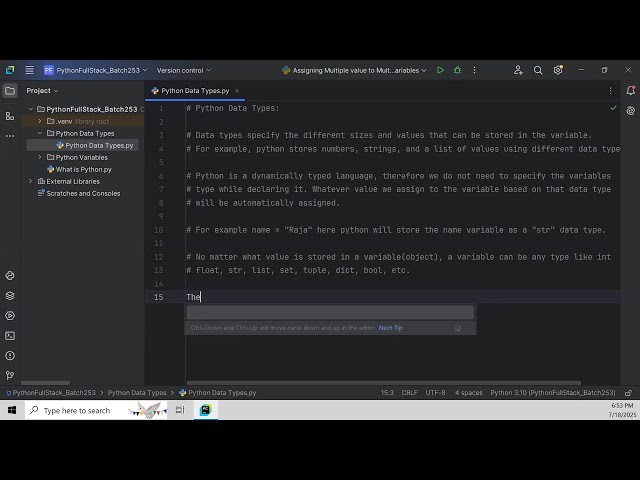
Task: Open AI Assistant spiral icon
Action: tap(631, 111)
